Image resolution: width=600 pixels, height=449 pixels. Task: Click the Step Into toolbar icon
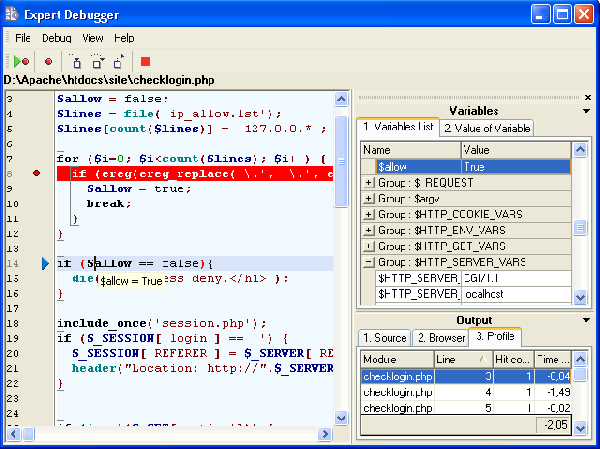[x=76, y=62]
